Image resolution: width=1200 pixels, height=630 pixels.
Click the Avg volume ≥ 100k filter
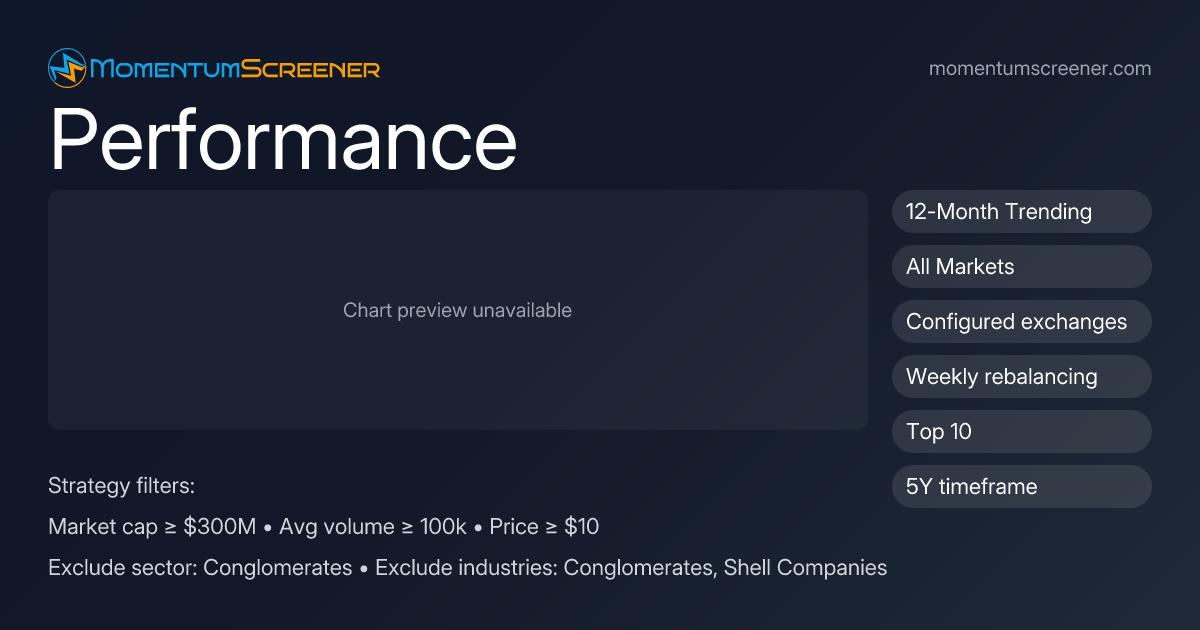[372, 527]
